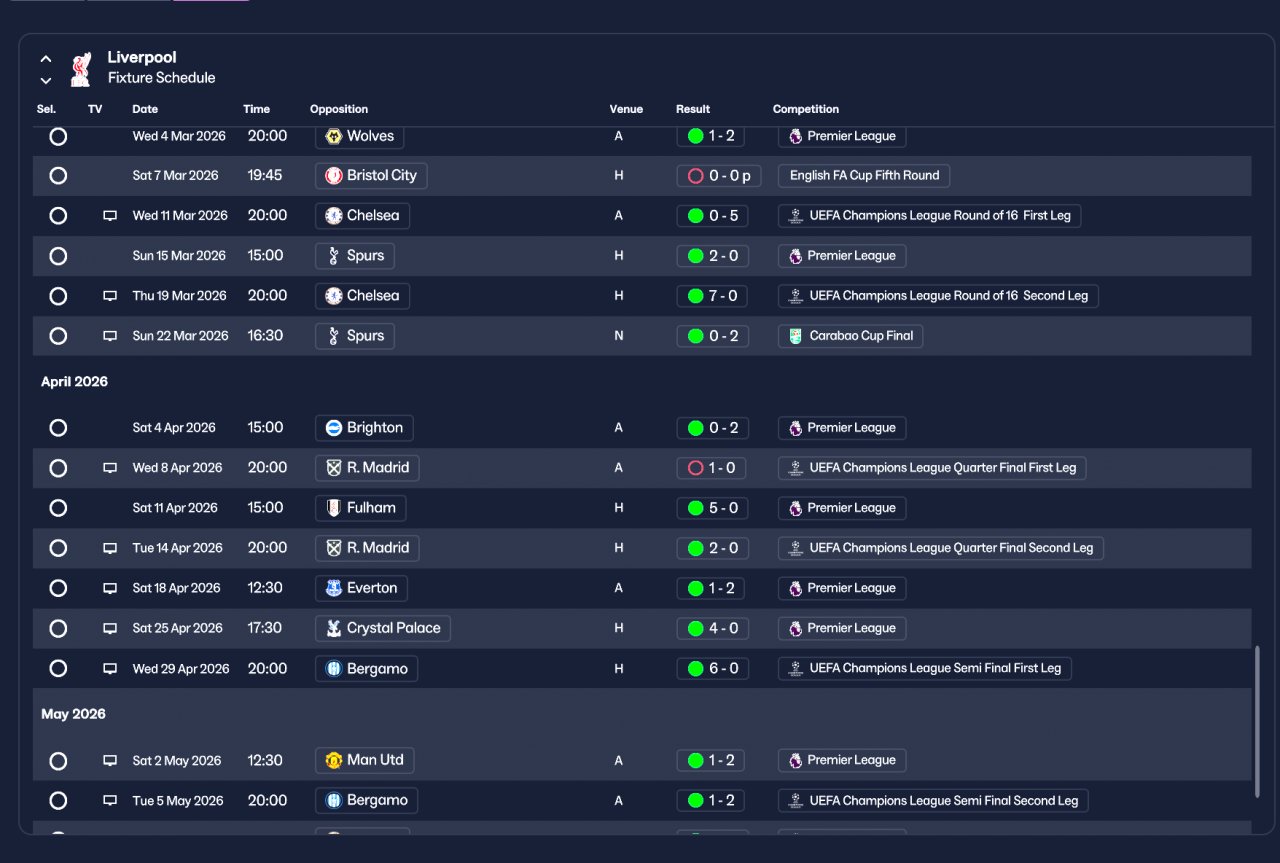Open the 7 - 0 result against Chelsea
Viewport: 1280px width, 863px height.
coord(712,296)
